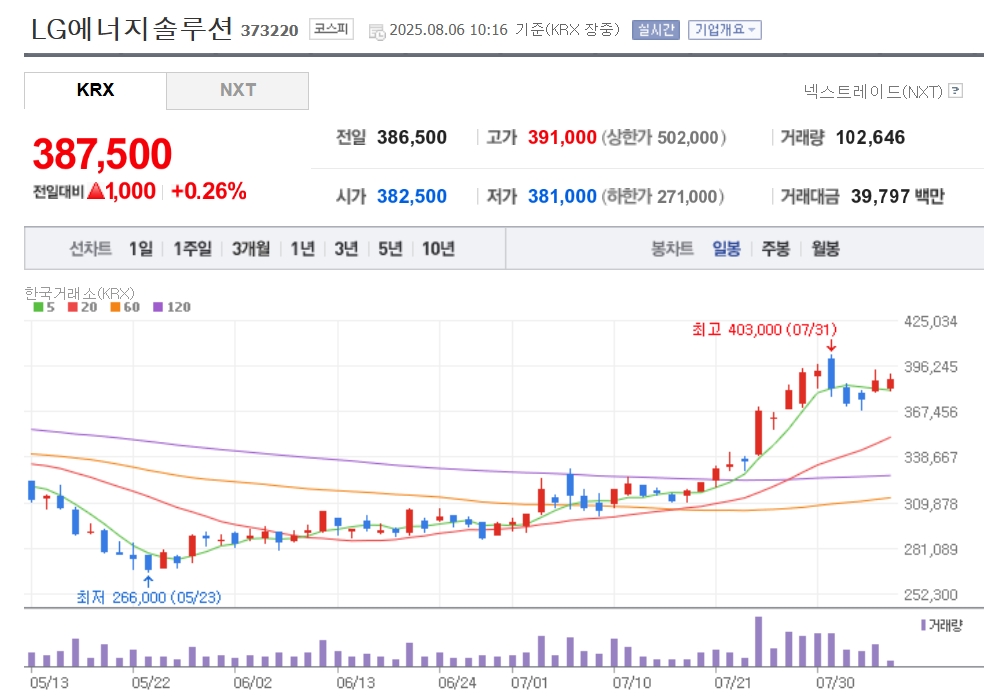Click the 최저 266,000 low marker arrow

point(148,582)
